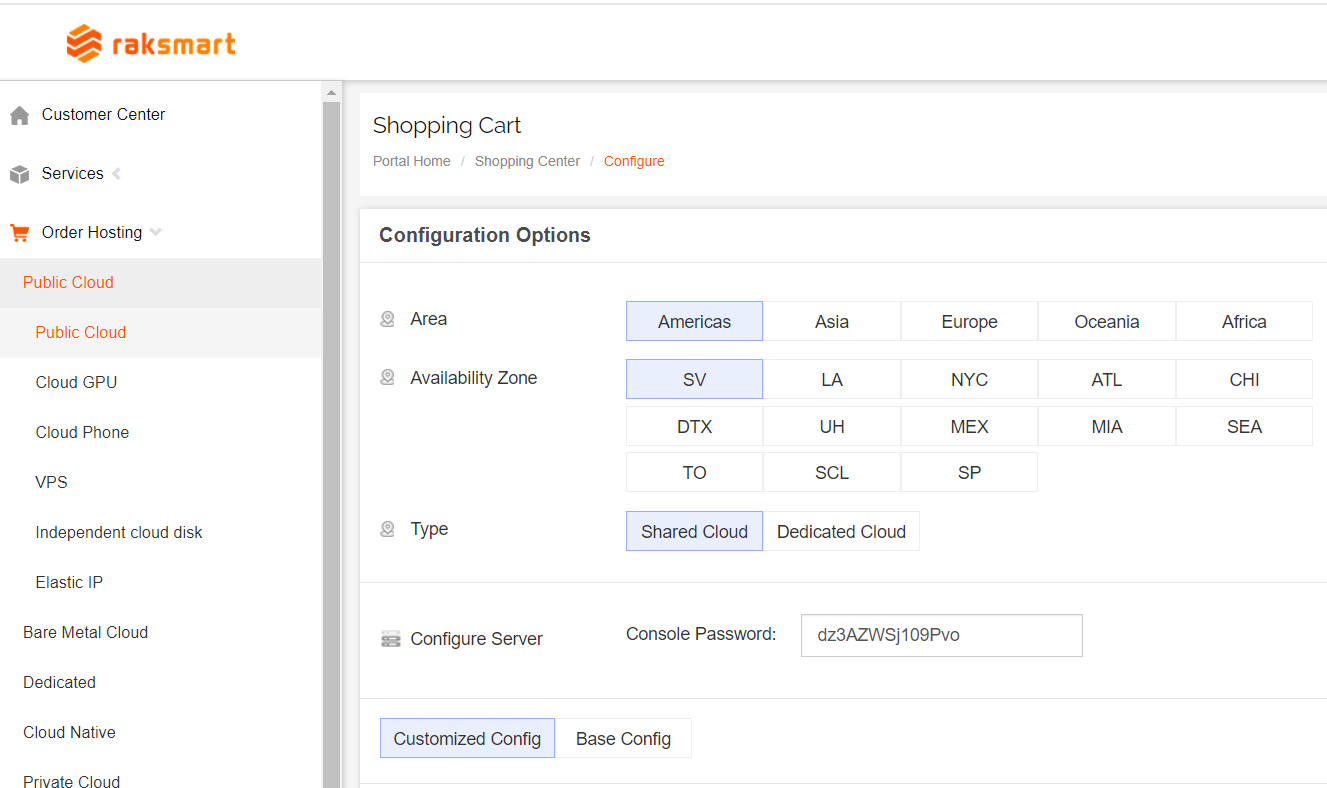Choose UH availability zone
This screenshot has height=788, width=1327.
[x=832, y=426]
